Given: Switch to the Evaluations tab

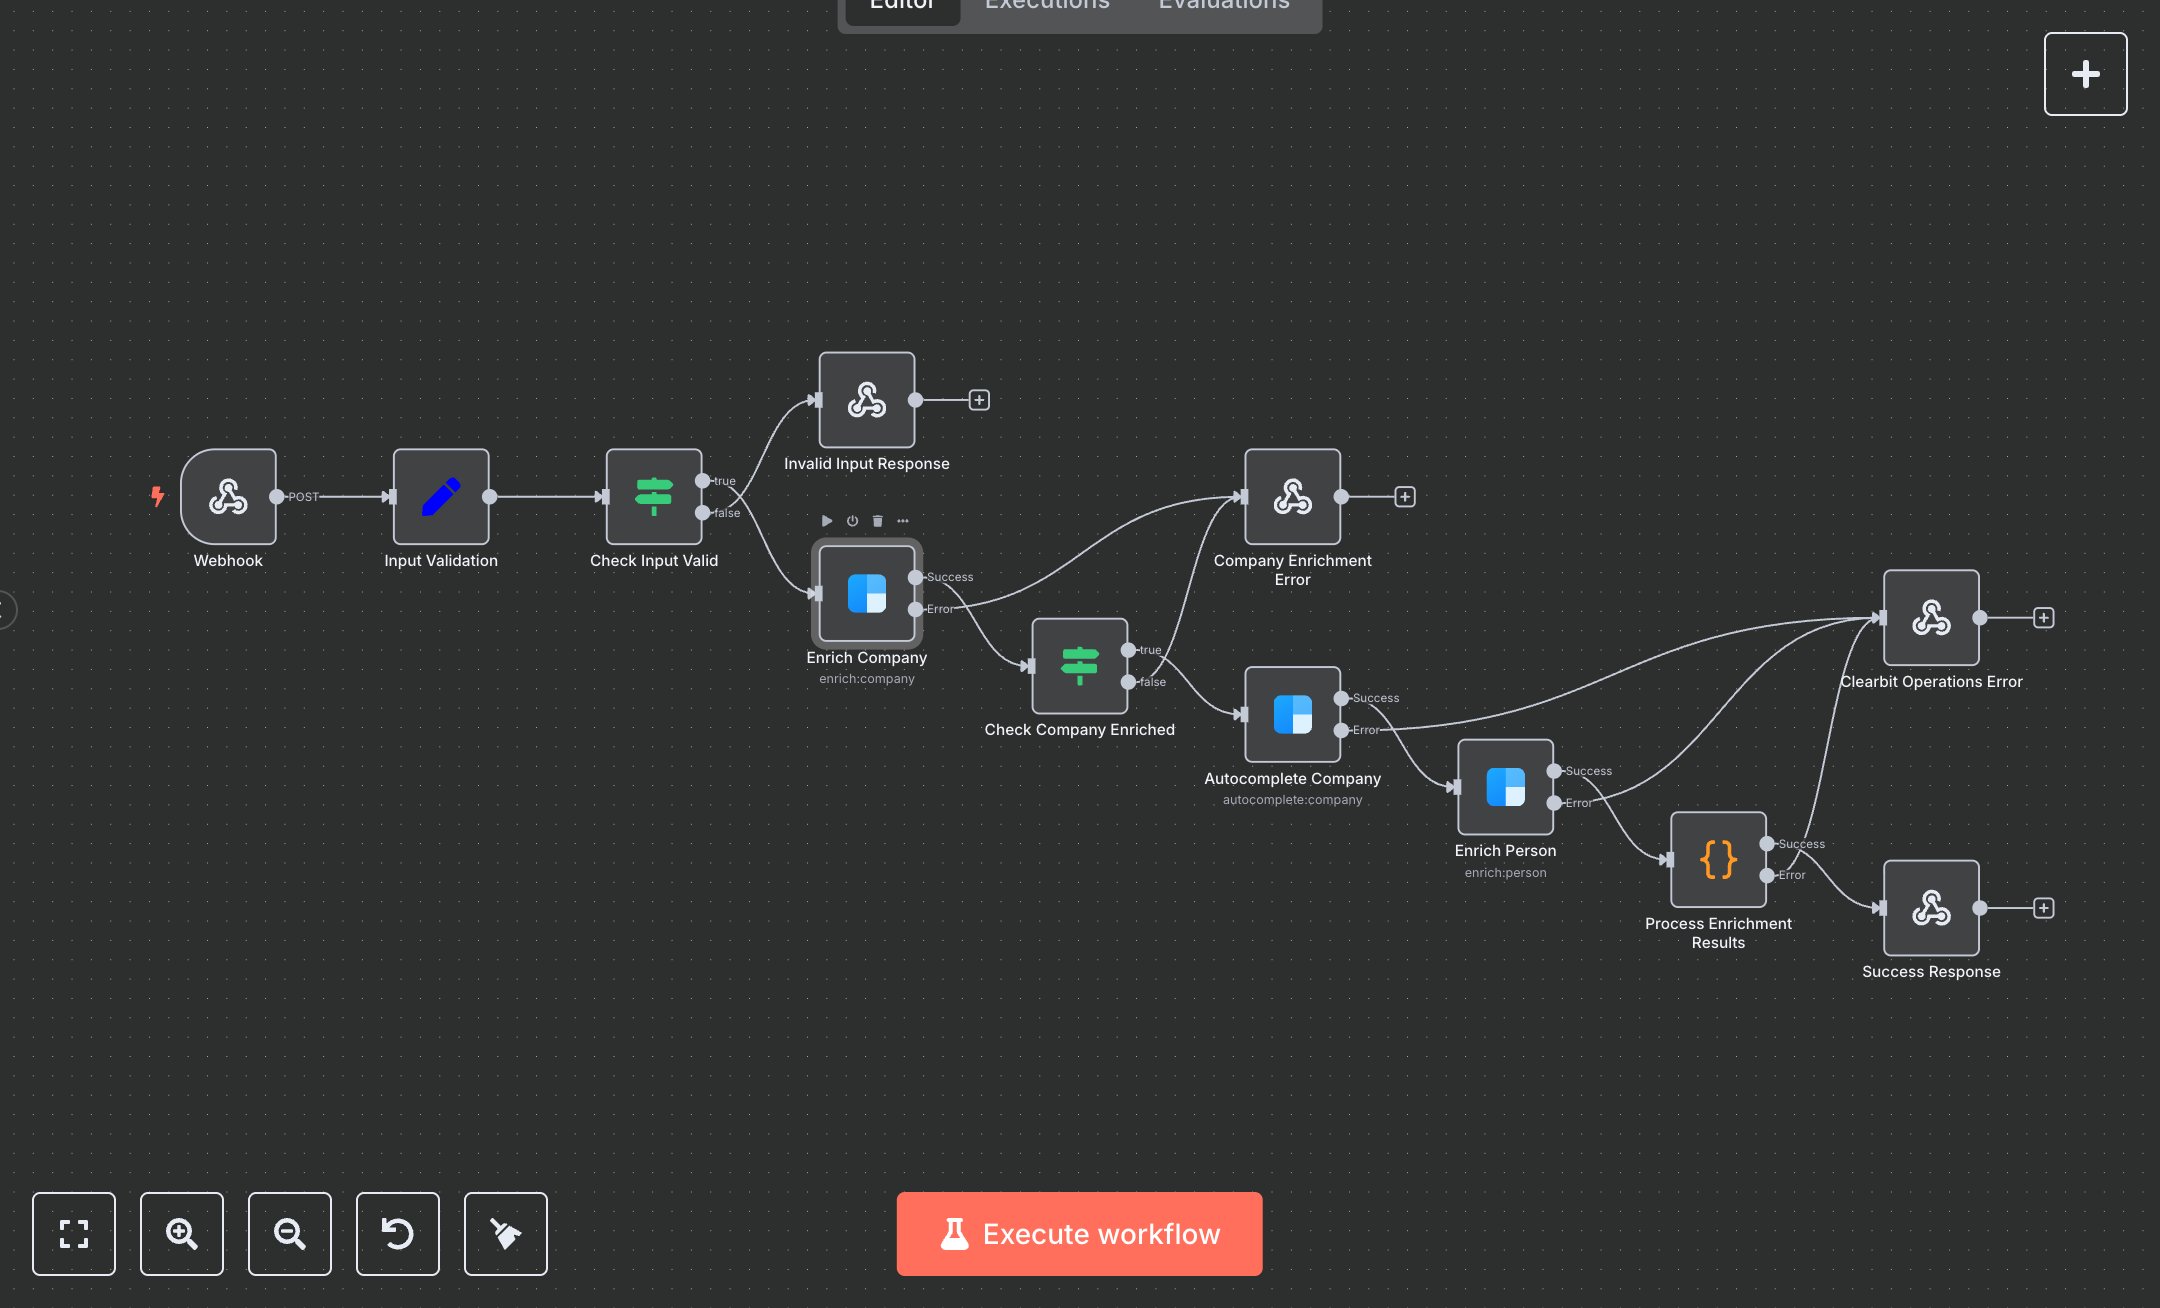Looking at the screenshot, I should [x=1222, y=6].
